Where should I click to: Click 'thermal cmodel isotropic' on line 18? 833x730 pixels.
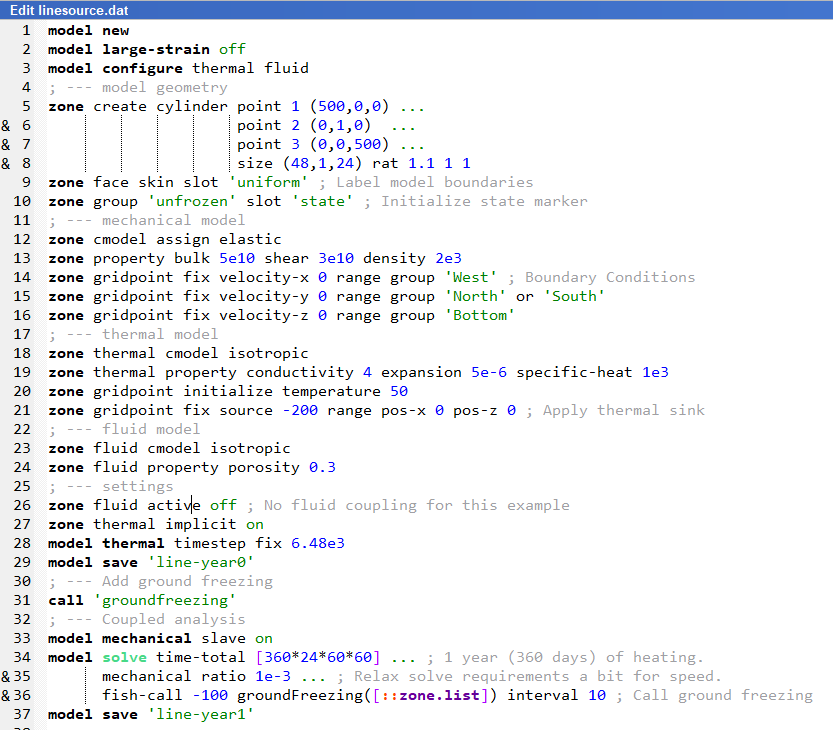tap(201, 353)
